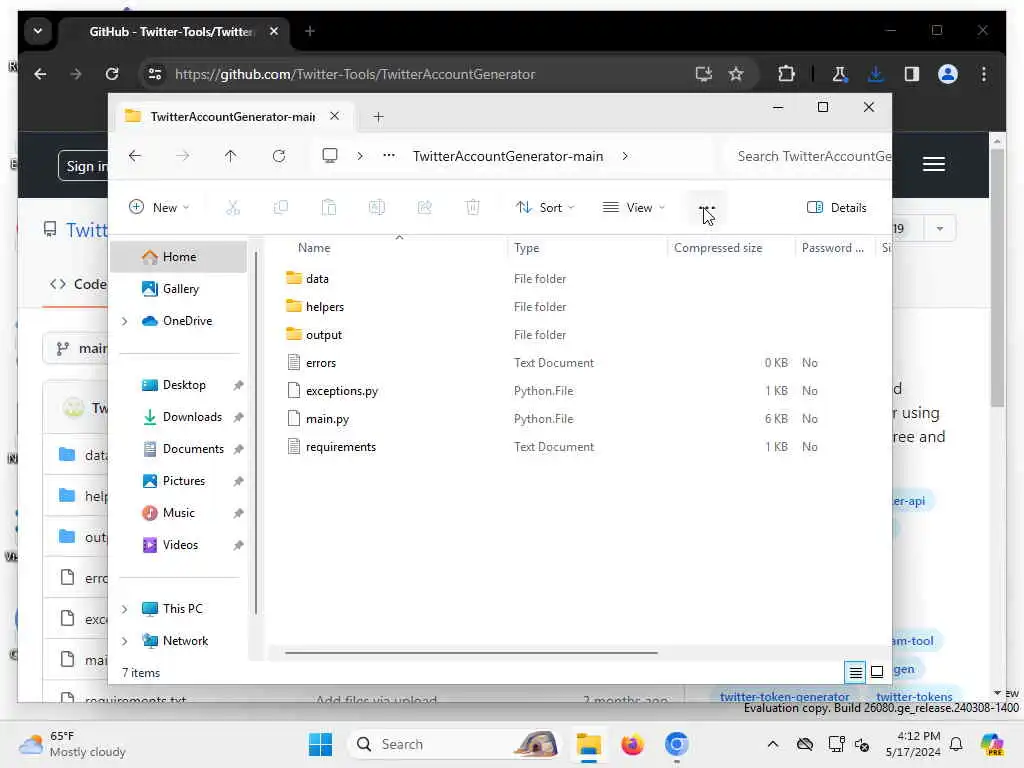This screenshot has height=768, width=1024.
Task: Select Home in navigation pane
Action: point(178,257)
